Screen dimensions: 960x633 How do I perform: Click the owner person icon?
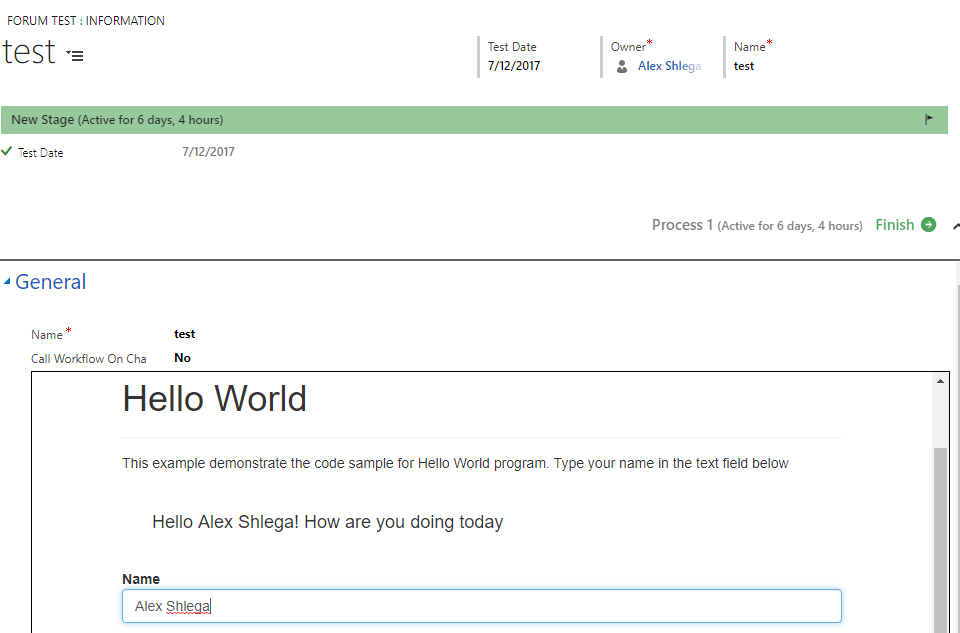(x=621, y=66)
